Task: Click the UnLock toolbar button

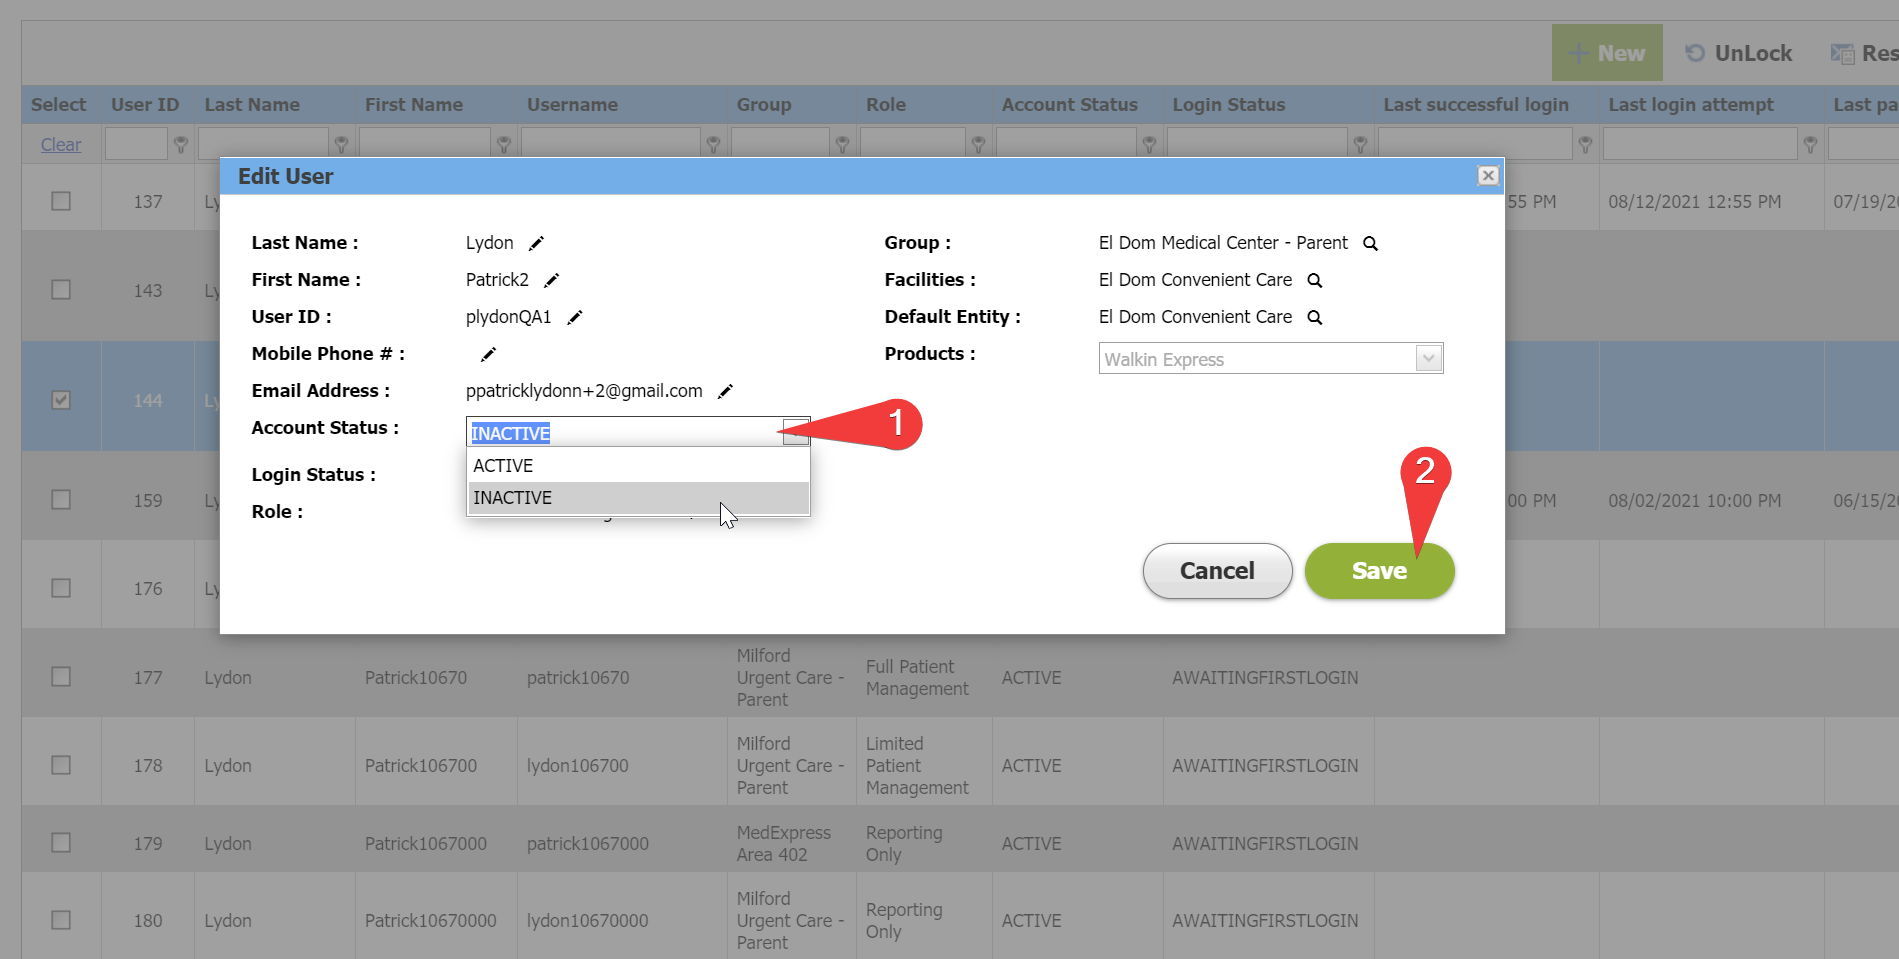Action: (1739, 53)
